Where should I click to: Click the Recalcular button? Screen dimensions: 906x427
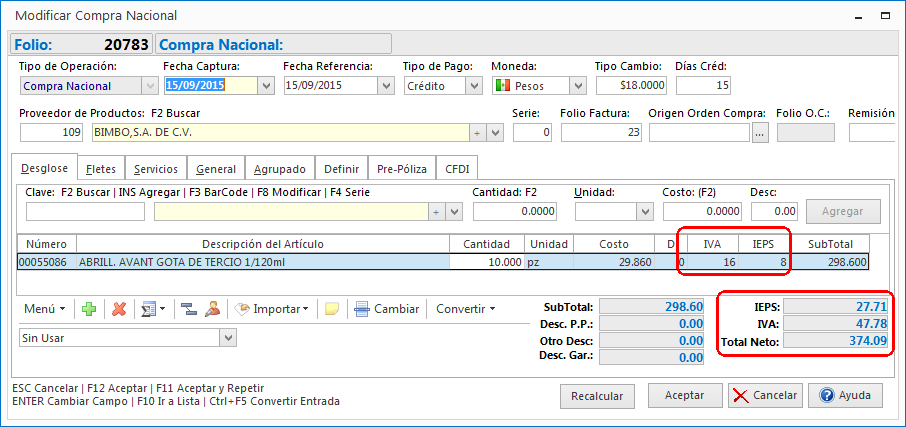click(x=597, y=395)
